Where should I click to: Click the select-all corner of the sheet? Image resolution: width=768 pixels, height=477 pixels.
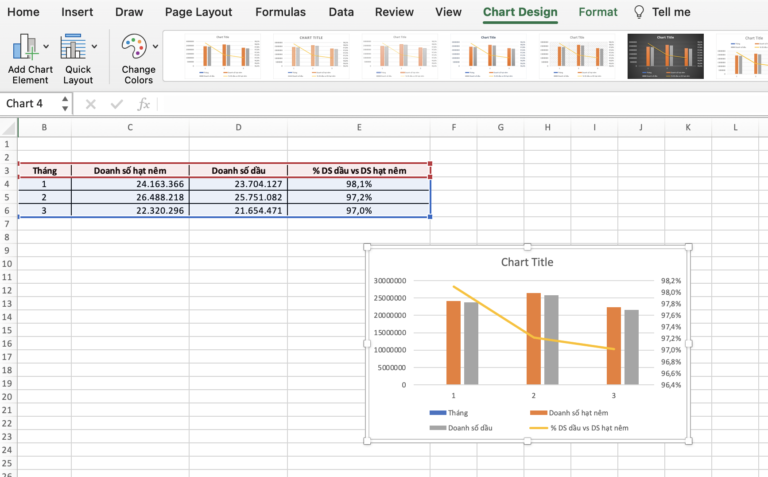coord(9,128)
